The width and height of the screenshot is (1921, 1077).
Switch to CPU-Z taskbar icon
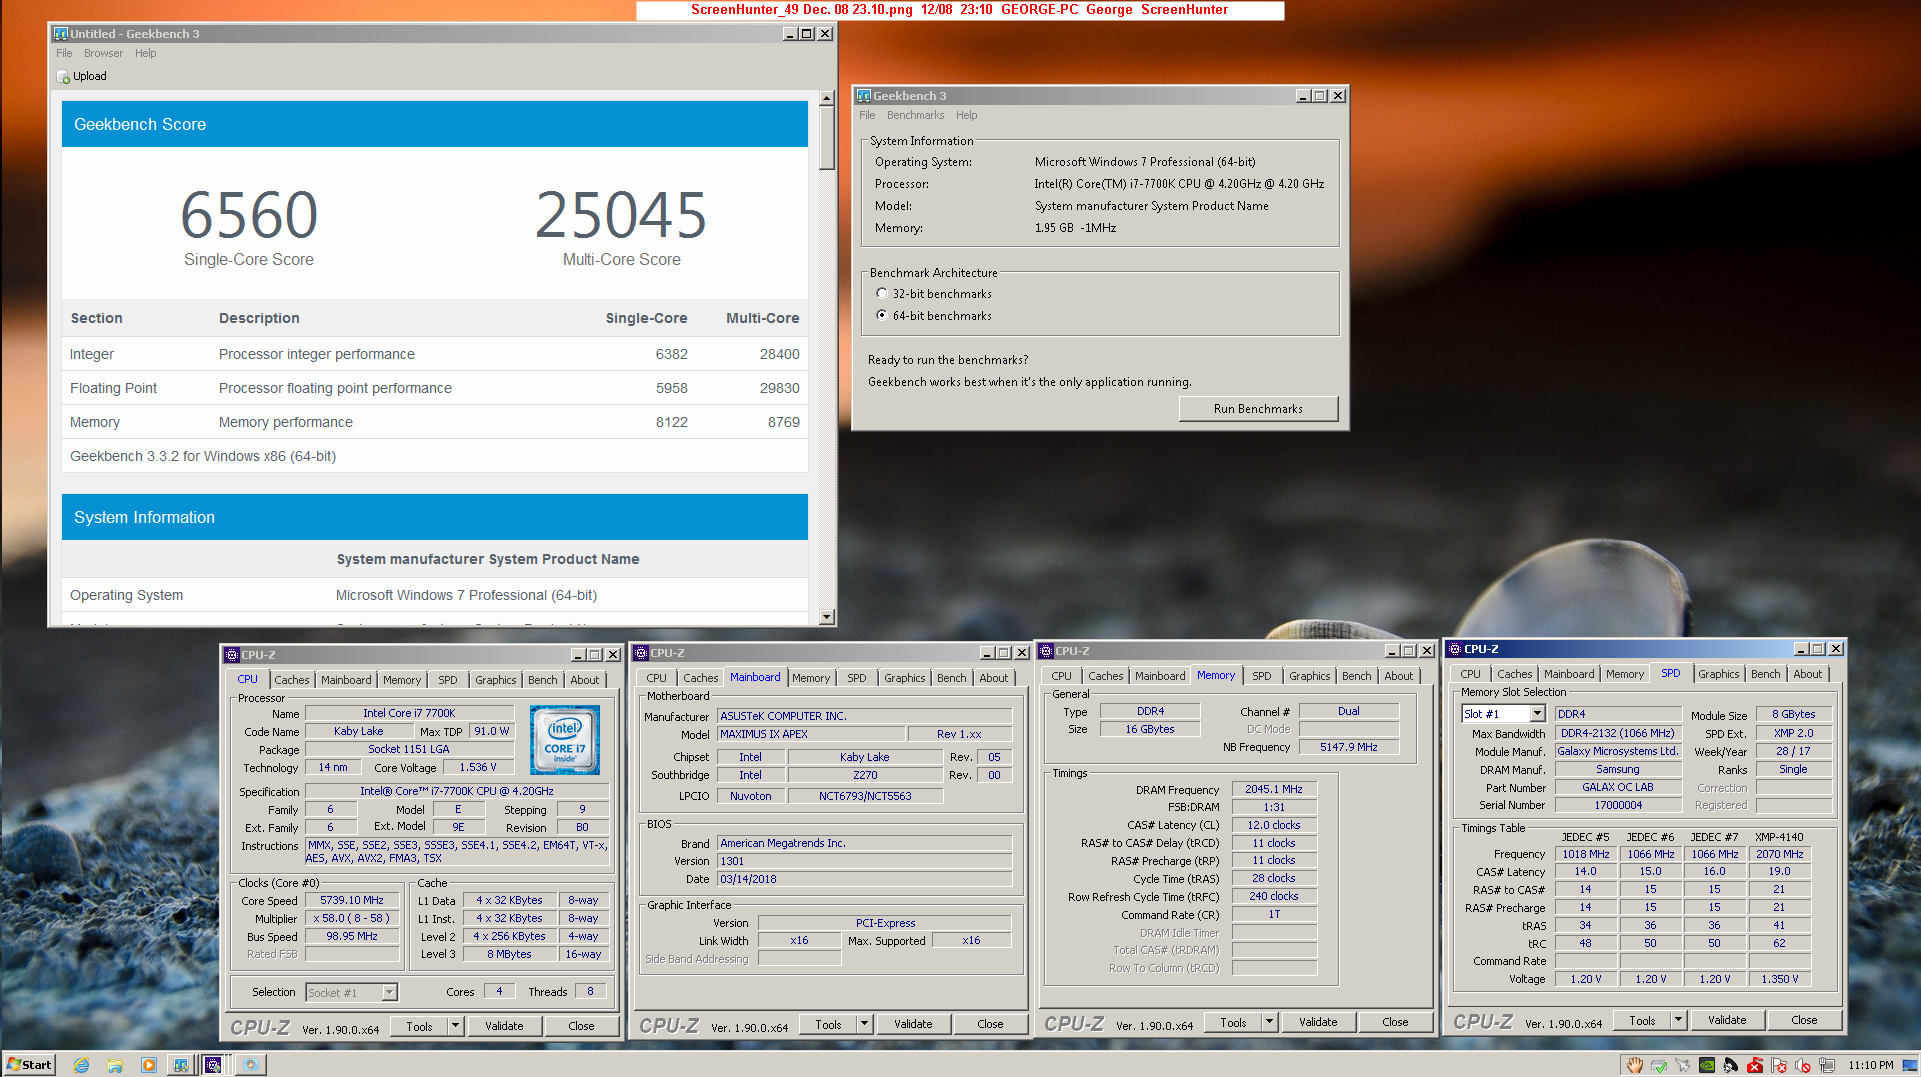click(213, 1065)
